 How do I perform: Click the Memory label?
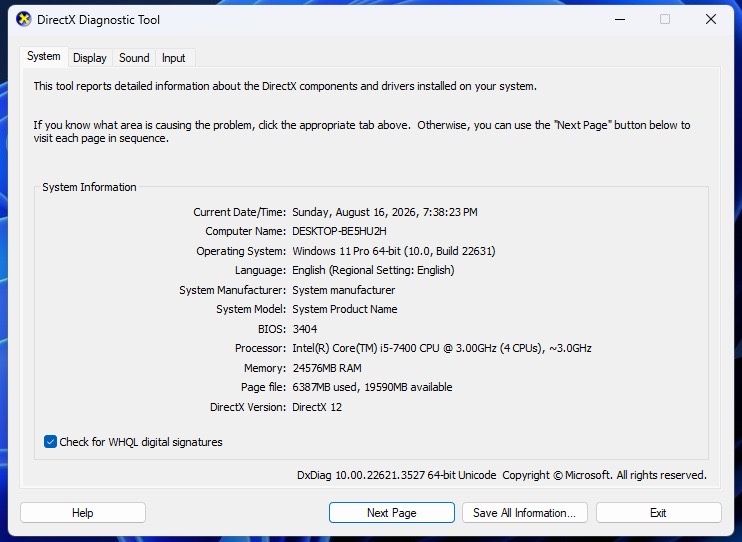click(x=265, y=368)
